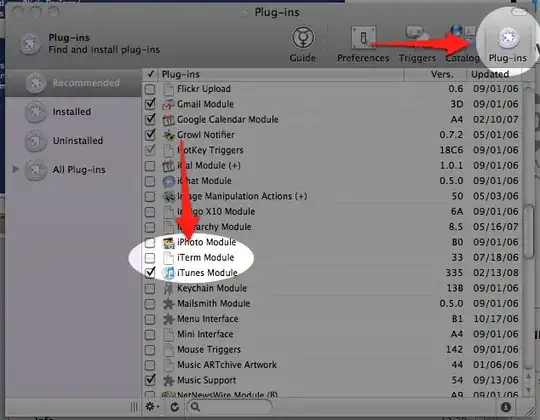
Task: Enable the Music ARTchive Artwork checkbox
Action: (x=150, y=365)
